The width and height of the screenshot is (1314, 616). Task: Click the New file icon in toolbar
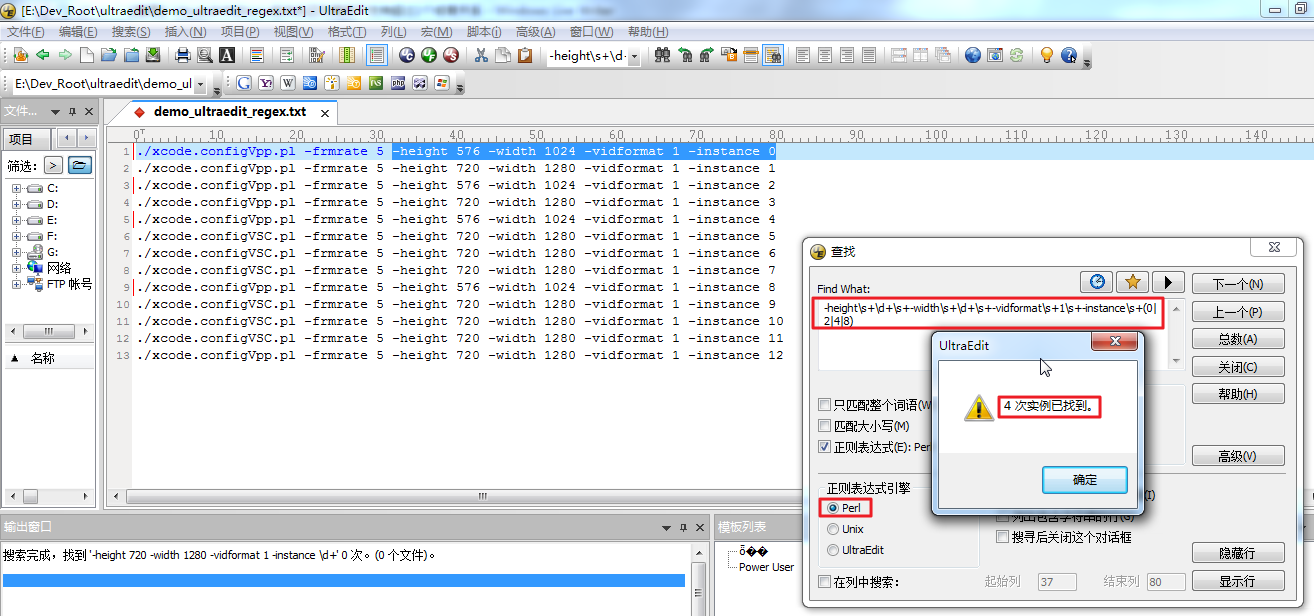coord(88,55)
